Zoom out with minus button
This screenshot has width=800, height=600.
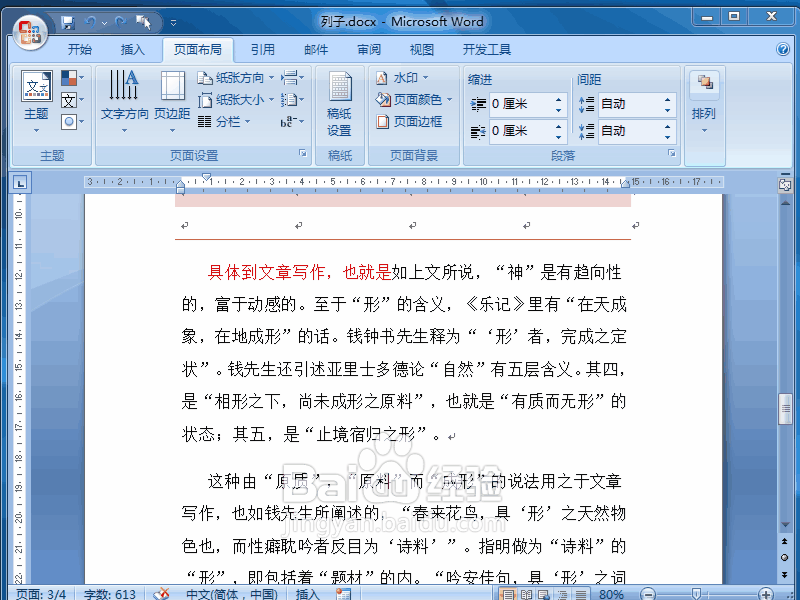click(648, 594)
